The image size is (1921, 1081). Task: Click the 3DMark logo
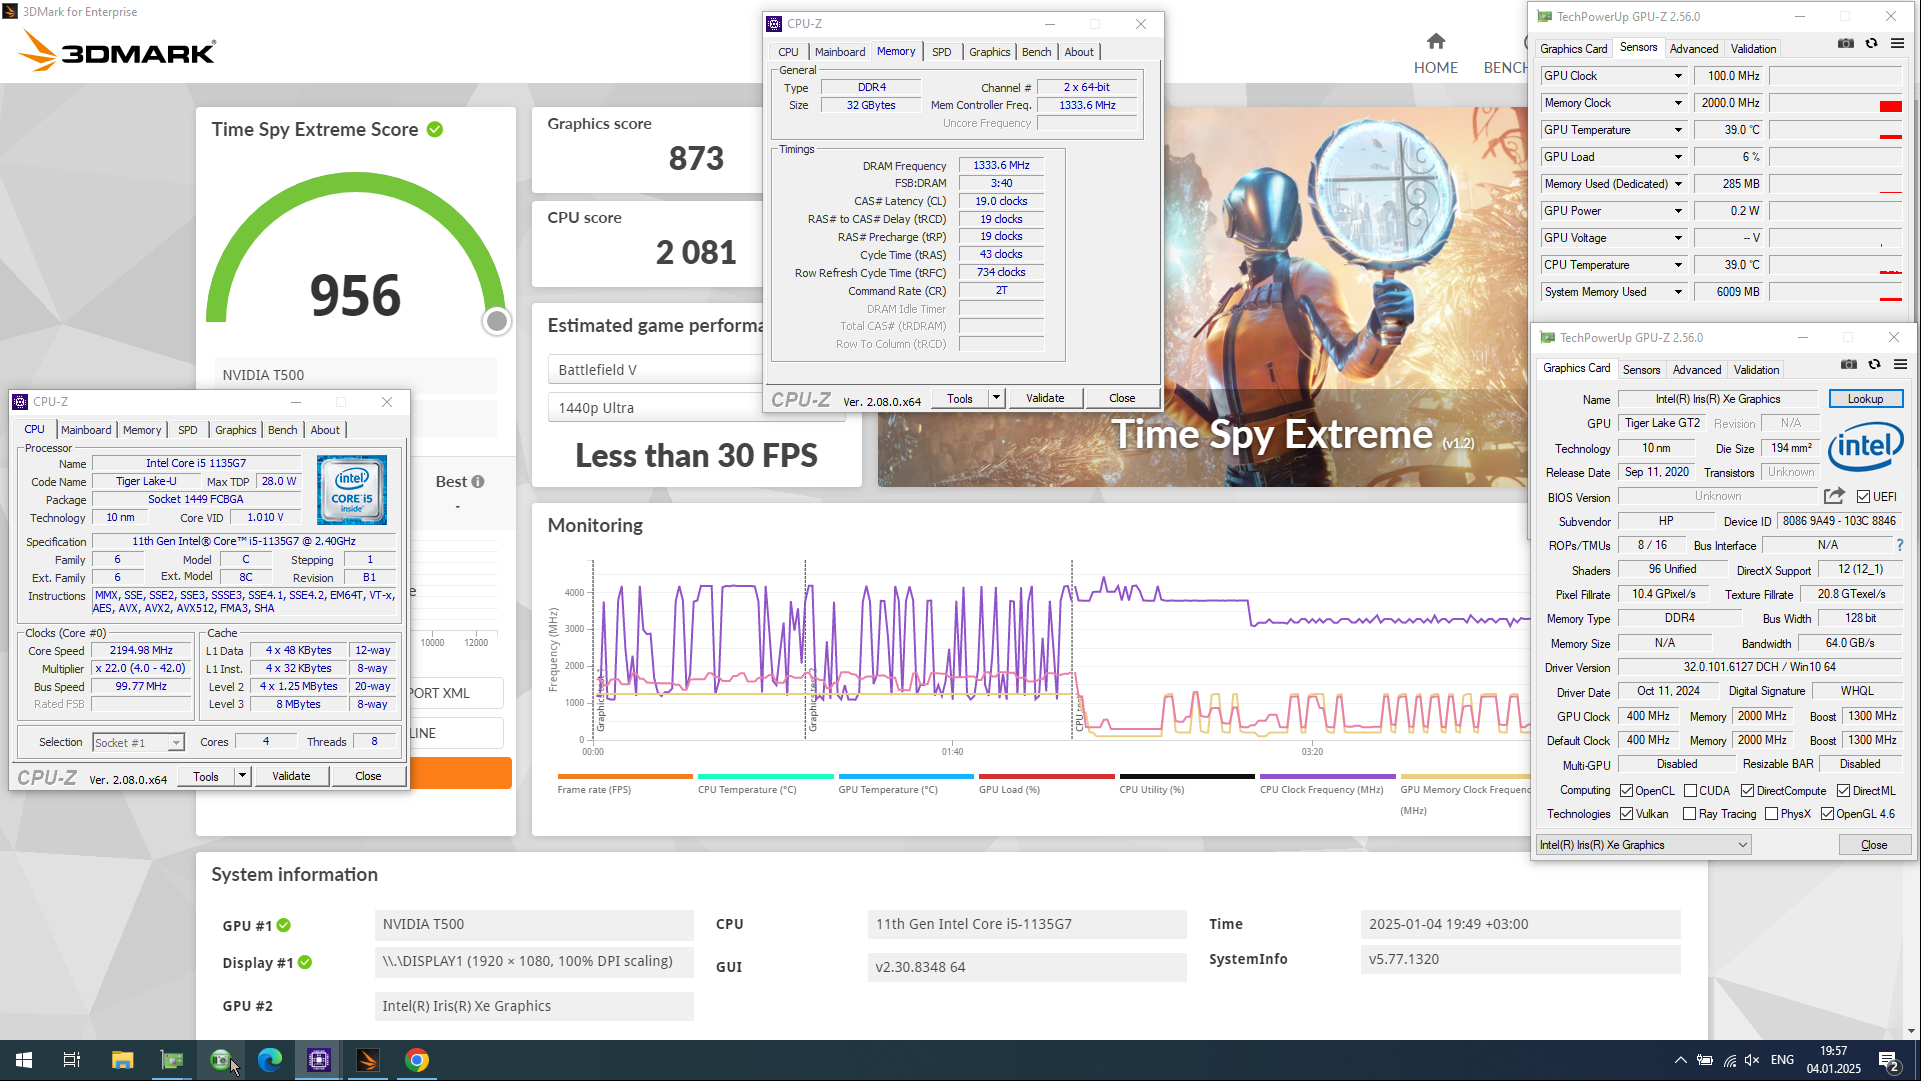117,50
